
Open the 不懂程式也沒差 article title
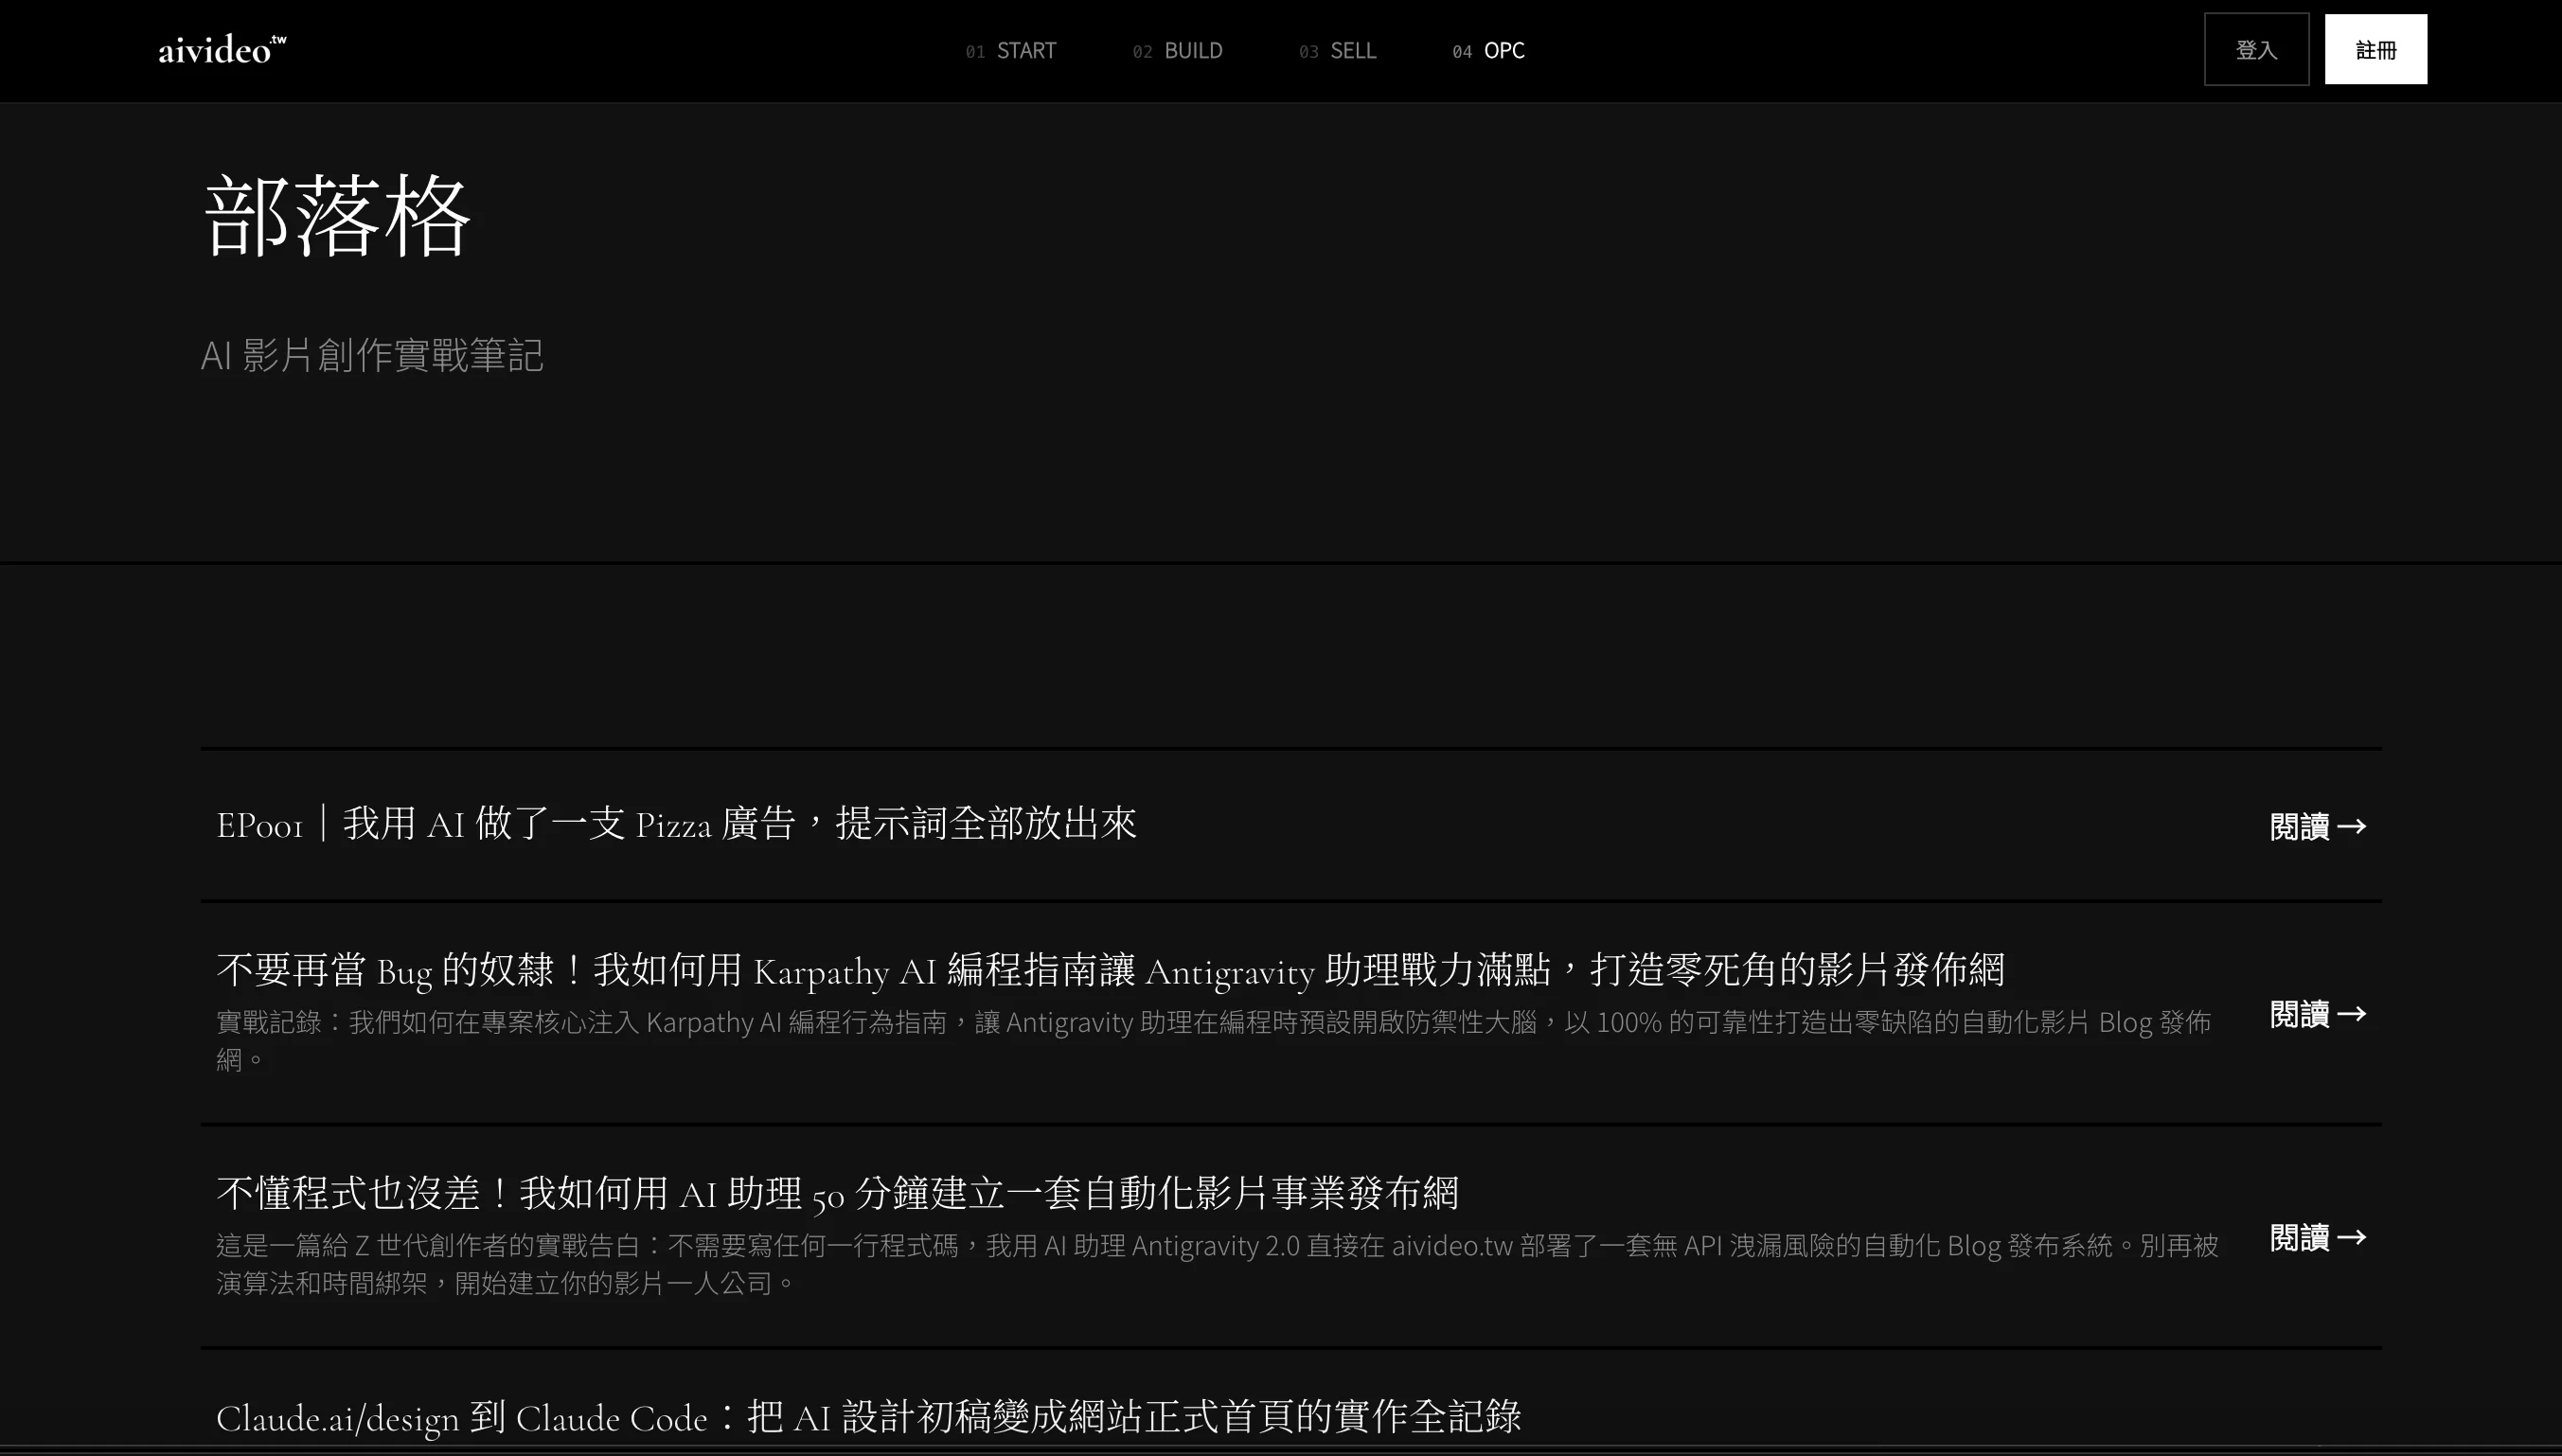point(837,1193)
